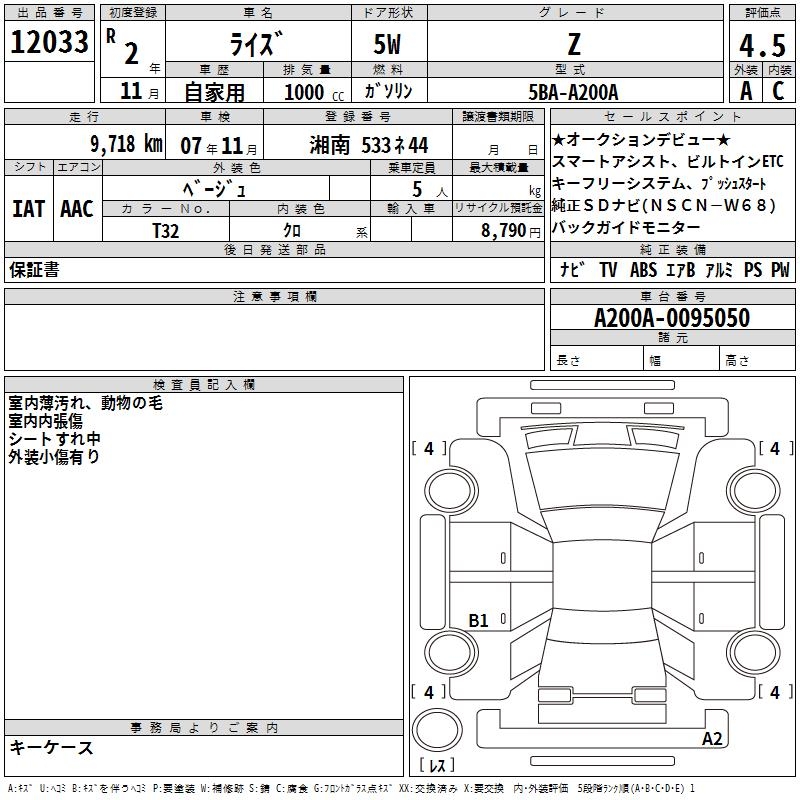Select shift type IAT

(x=28, y=209)
